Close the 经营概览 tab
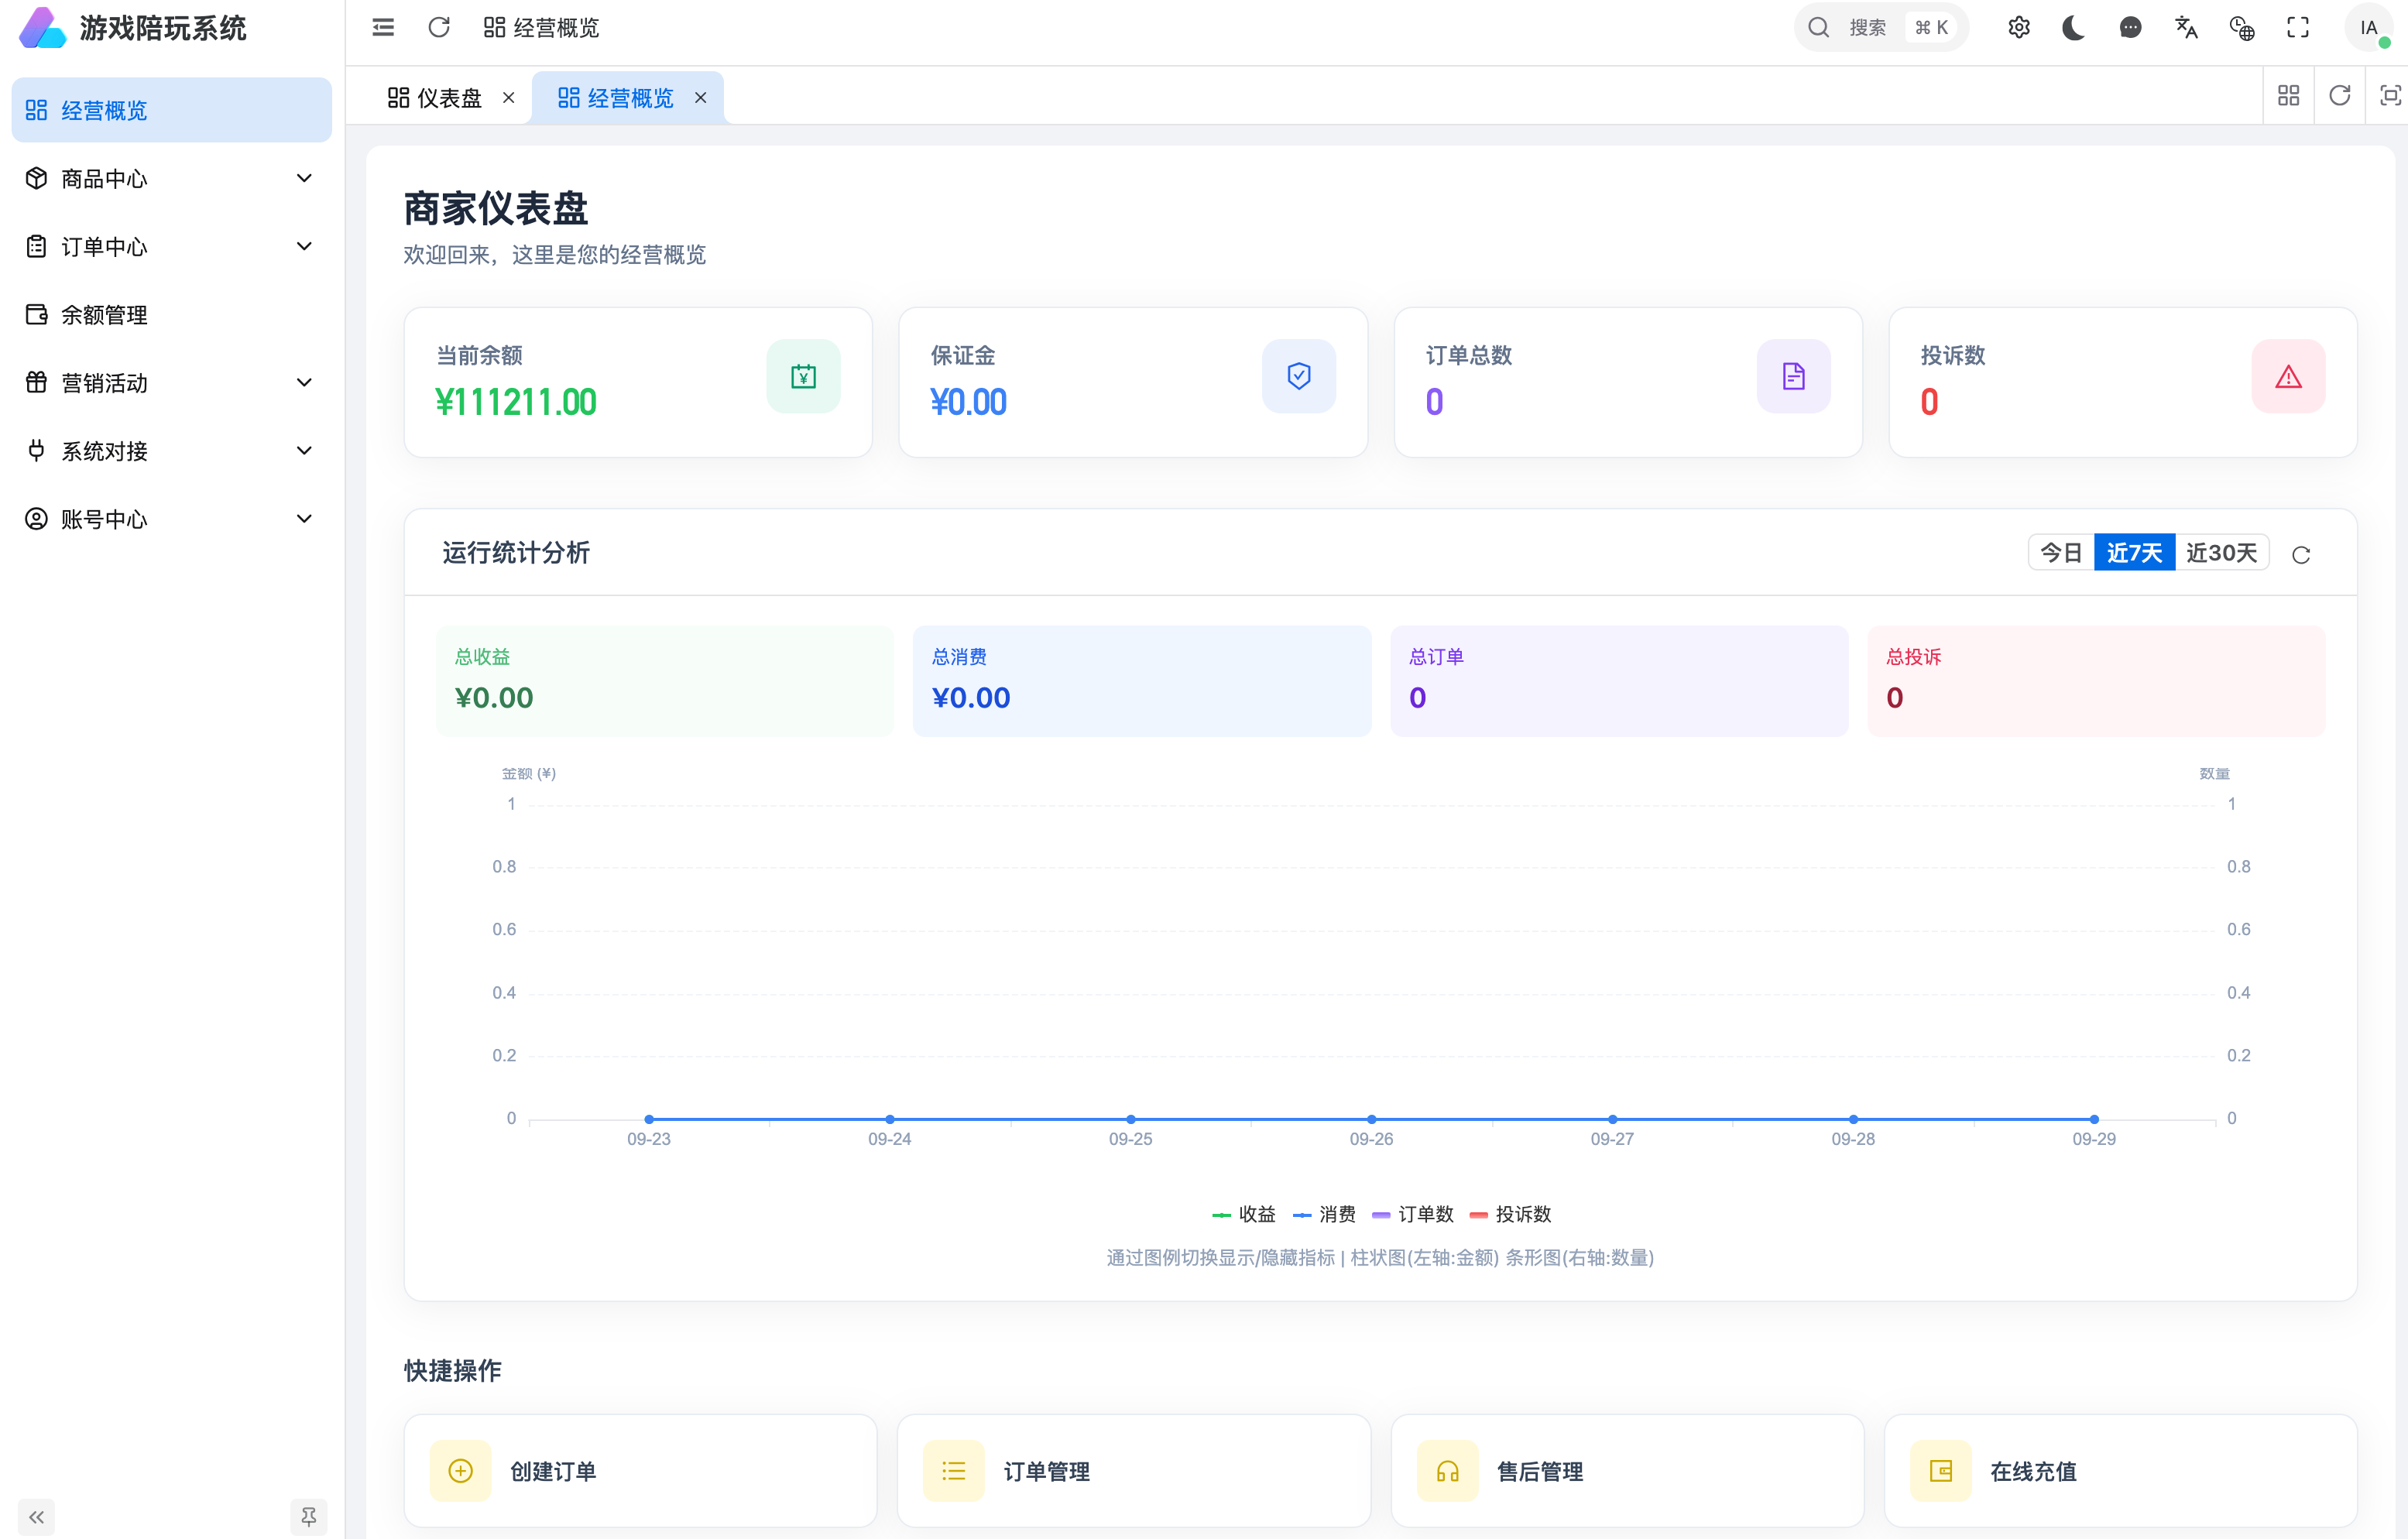The width and height of the screenshot is (2408, 1539). click(701, 97)
